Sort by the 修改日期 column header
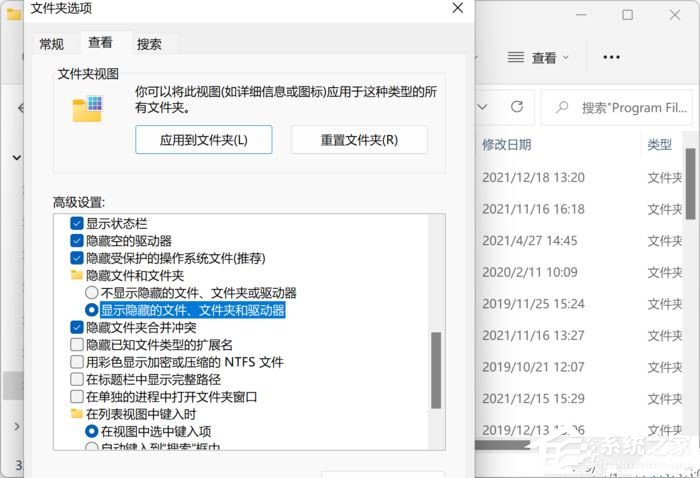Screen dimensions: 700x478 [506, 145]
